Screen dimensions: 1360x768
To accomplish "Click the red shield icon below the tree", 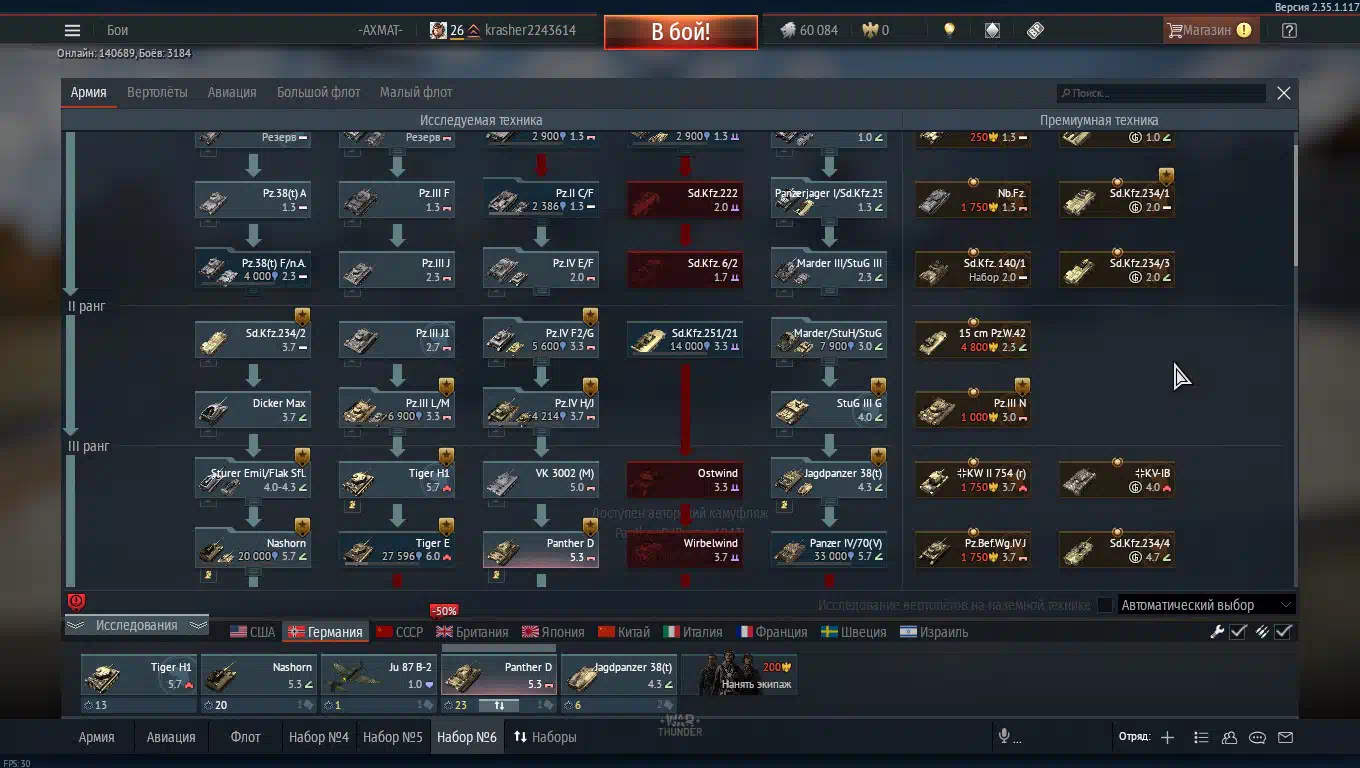I will click(x=76, y=602).
